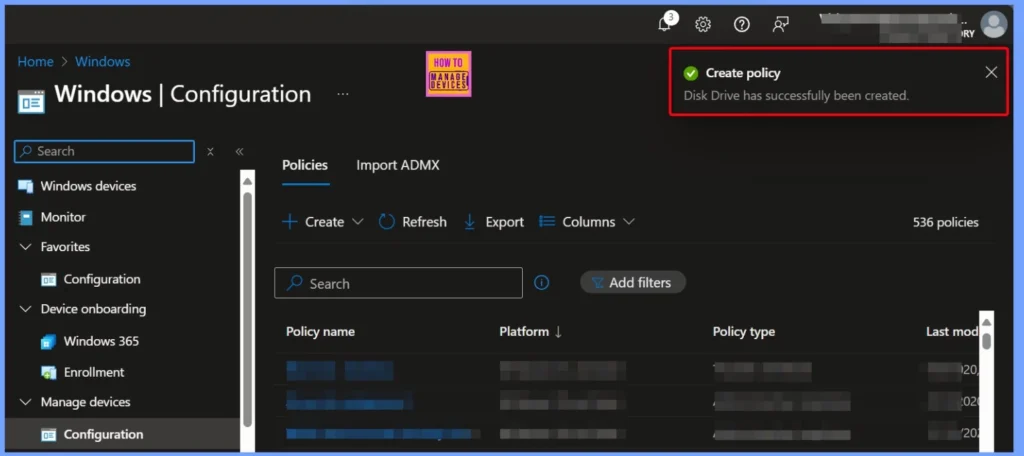
Task: Dismiss the Create policy notification
Action: click(991, 73)
